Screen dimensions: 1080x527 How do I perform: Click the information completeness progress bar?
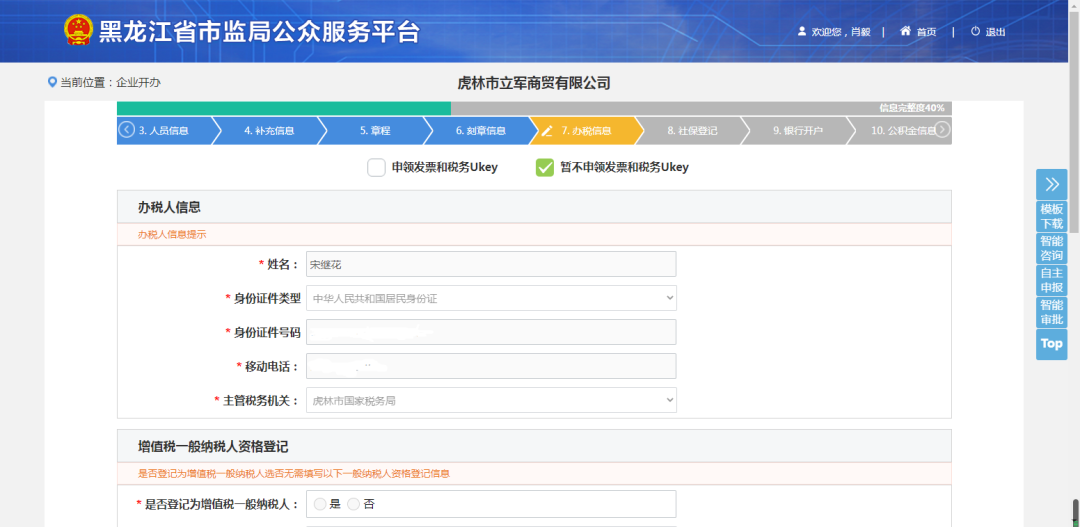[x=534, y=108]
